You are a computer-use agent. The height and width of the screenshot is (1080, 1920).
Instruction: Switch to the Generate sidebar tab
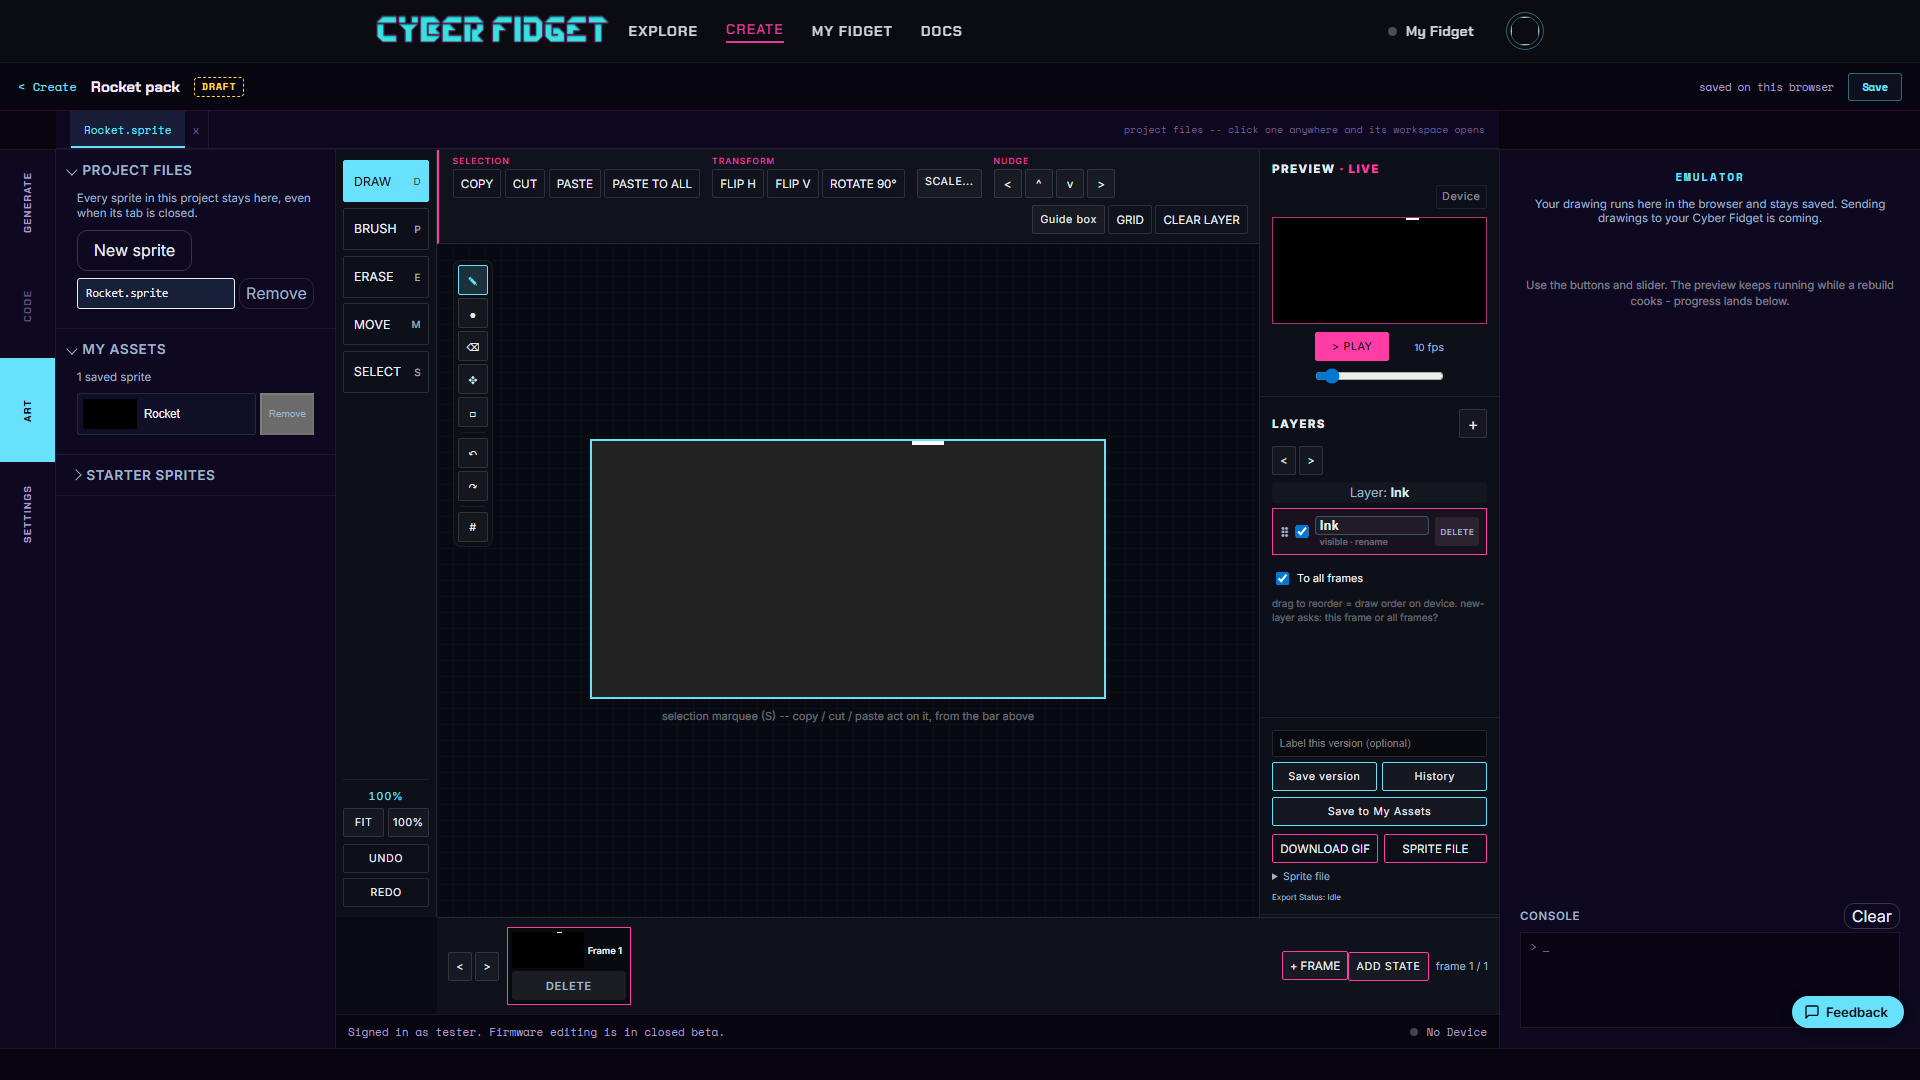point(28,203)
